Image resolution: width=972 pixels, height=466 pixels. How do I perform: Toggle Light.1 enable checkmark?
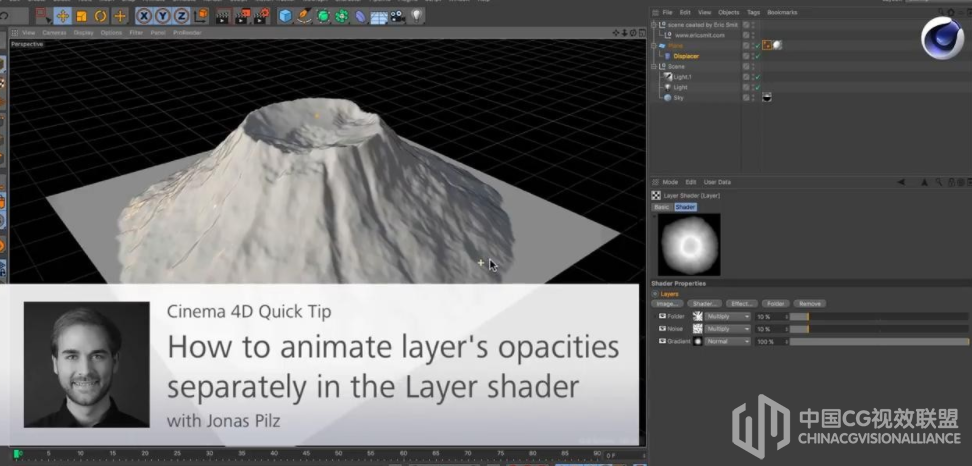coord(758,77)
